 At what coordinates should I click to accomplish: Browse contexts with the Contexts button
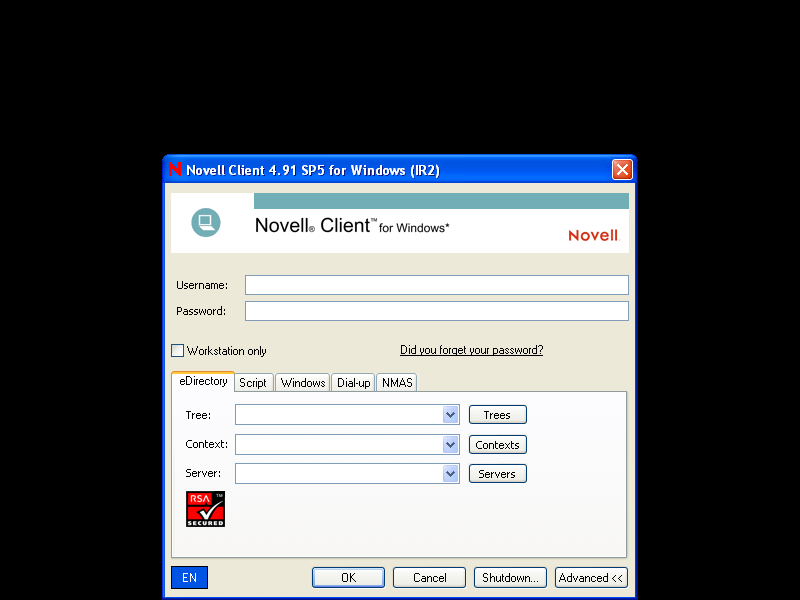(x=497, y=444)
